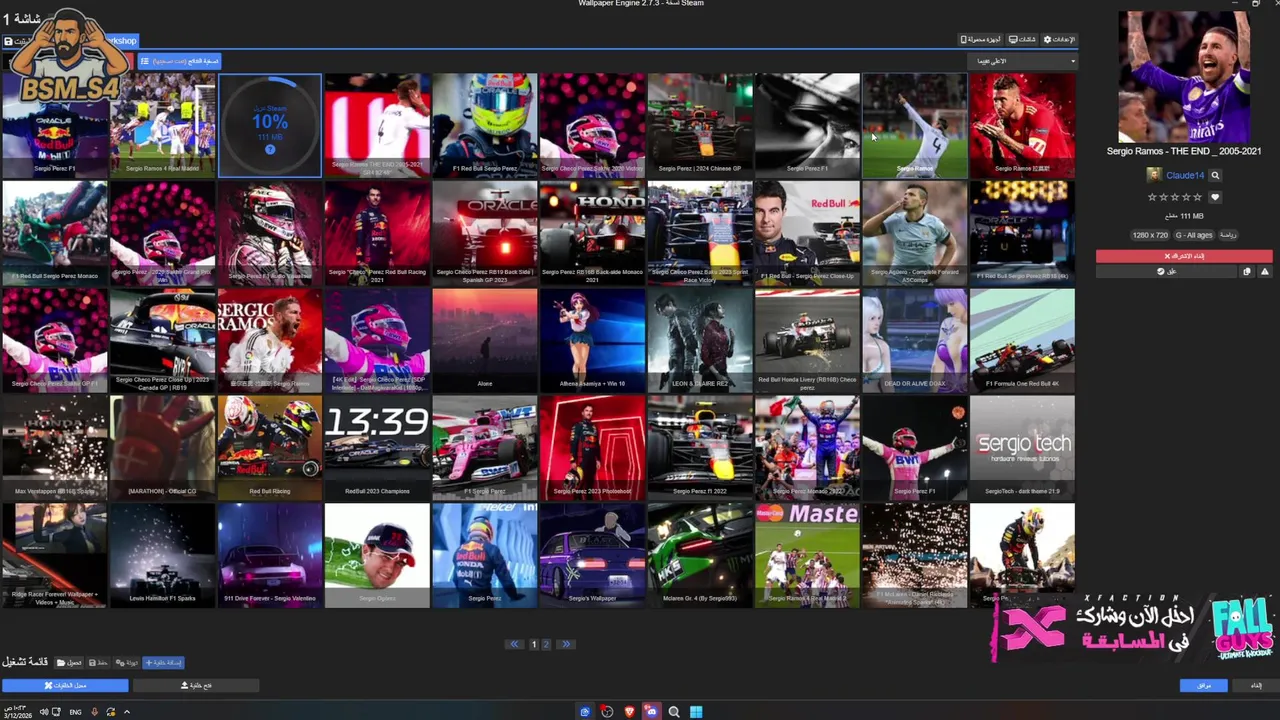
Task: Click the taskbar search magnifier icon
Action: click(674, 711)
